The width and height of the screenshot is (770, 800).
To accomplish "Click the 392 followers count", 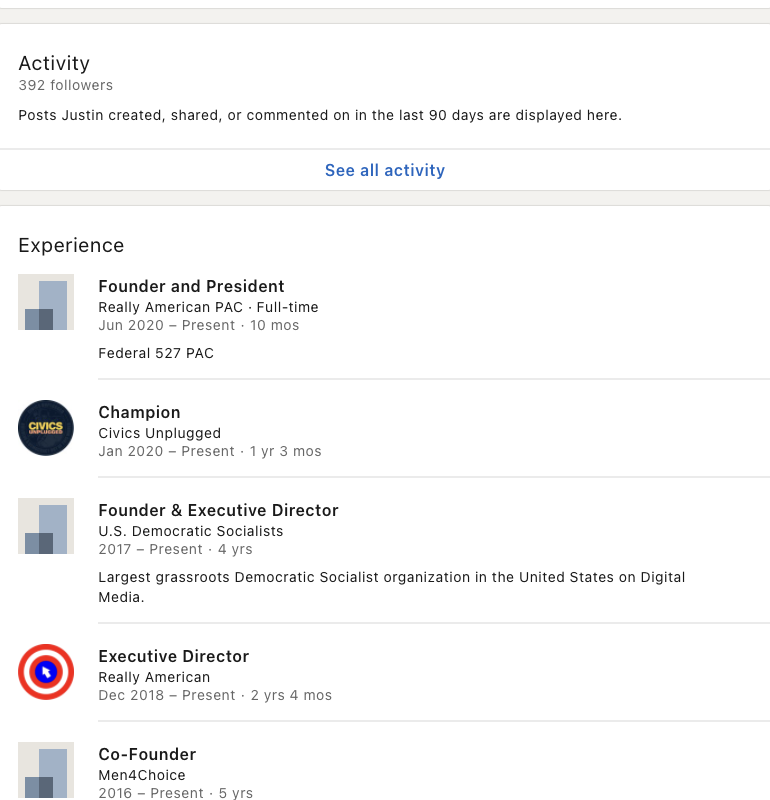I will (x=65, y=85).
